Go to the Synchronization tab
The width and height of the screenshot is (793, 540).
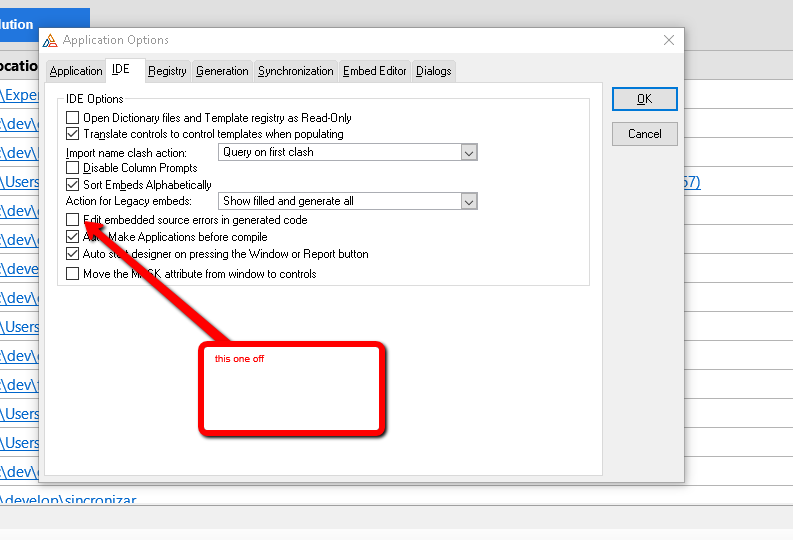[x=295, y=71]
